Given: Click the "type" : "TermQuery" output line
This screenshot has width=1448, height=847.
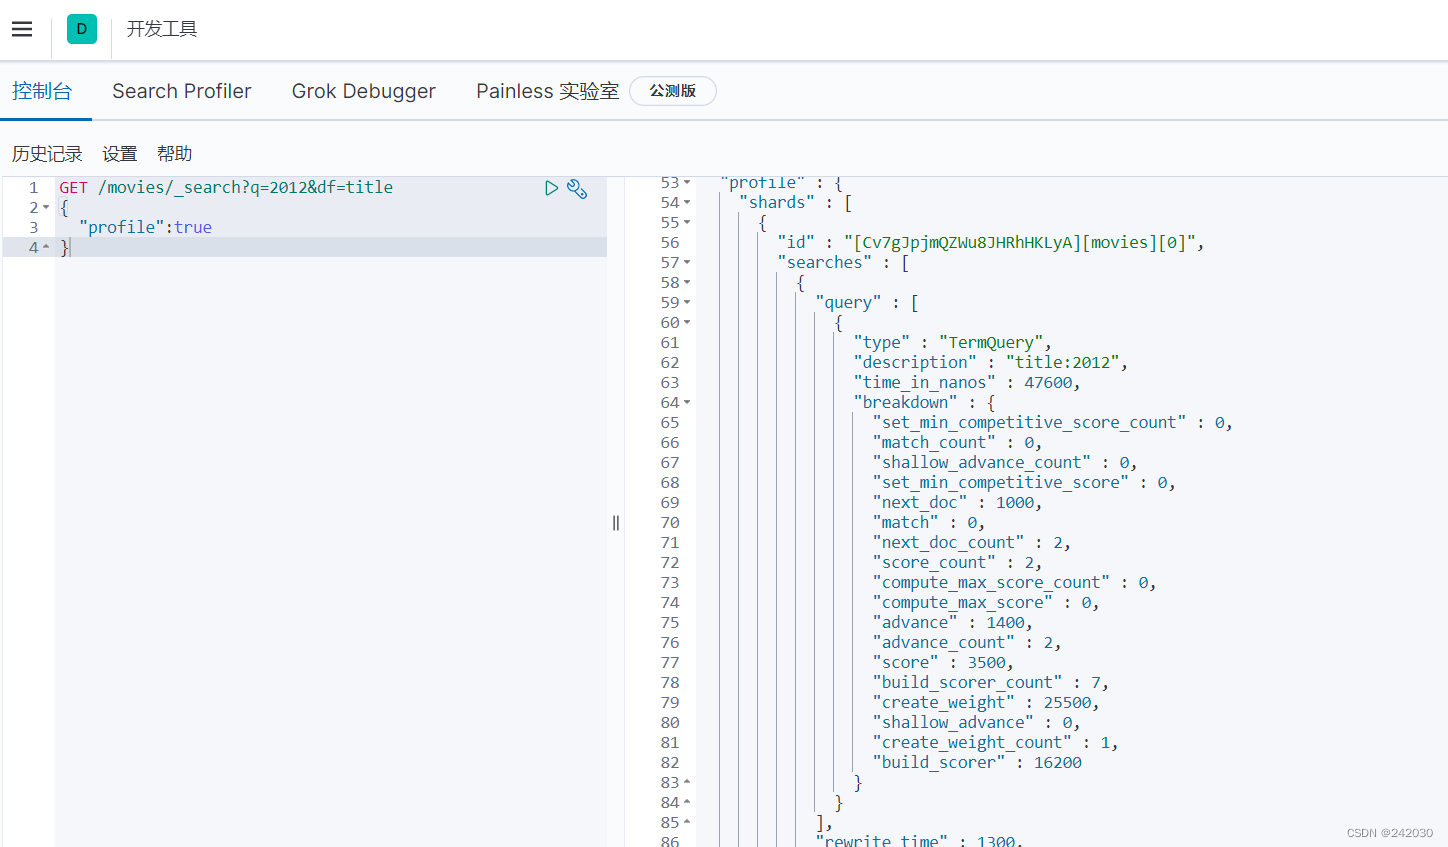Looking at the screenshot, I should [952, 342].
